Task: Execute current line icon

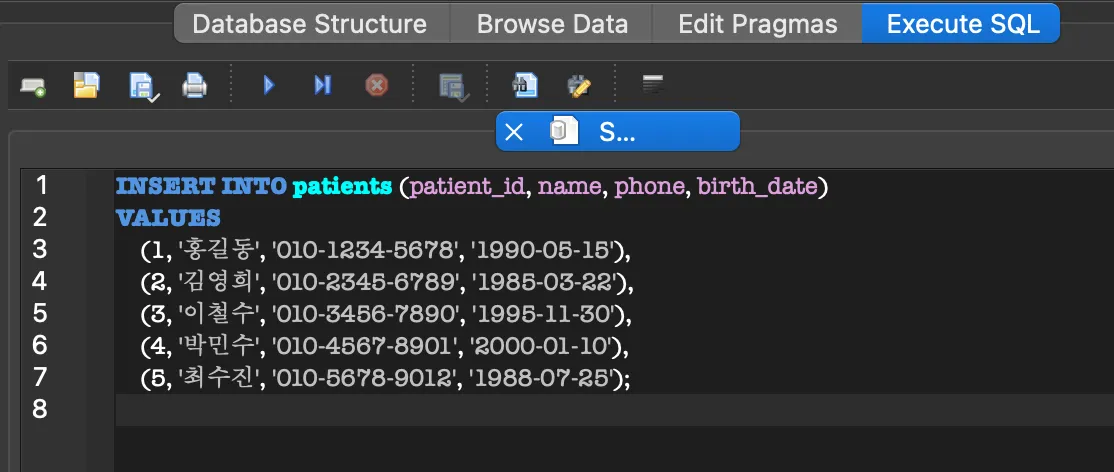Action: tap(323, 86)
